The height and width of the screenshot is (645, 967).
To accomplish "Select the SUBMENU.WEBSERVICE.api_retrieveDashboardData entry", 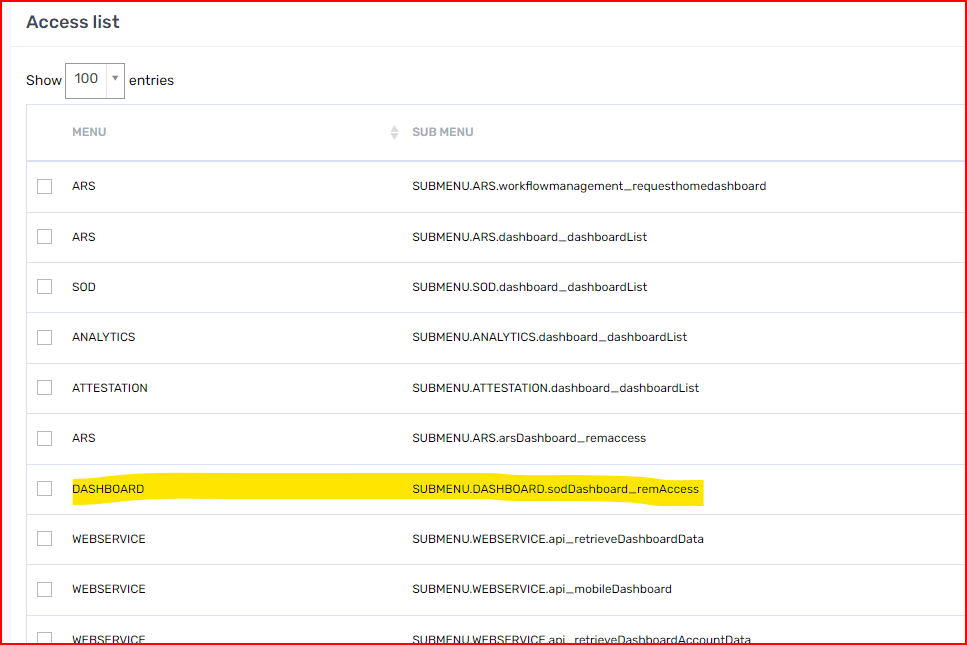I will tap(558, 538).
